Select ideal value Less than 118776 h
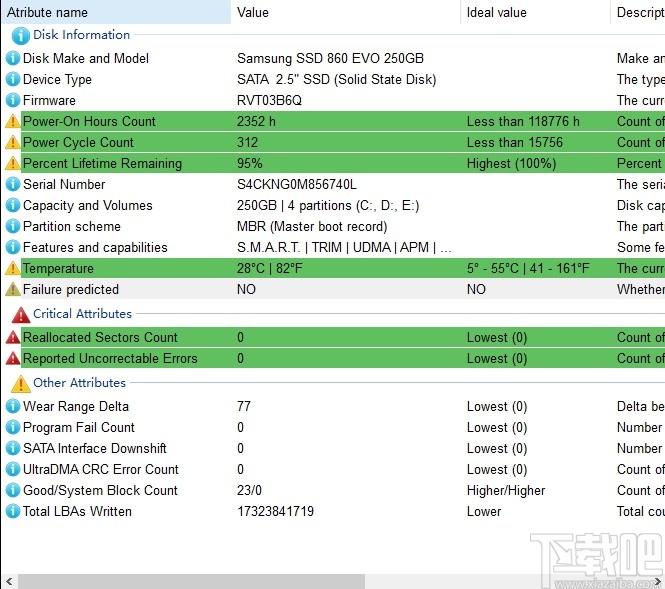 tap(523, 121)
